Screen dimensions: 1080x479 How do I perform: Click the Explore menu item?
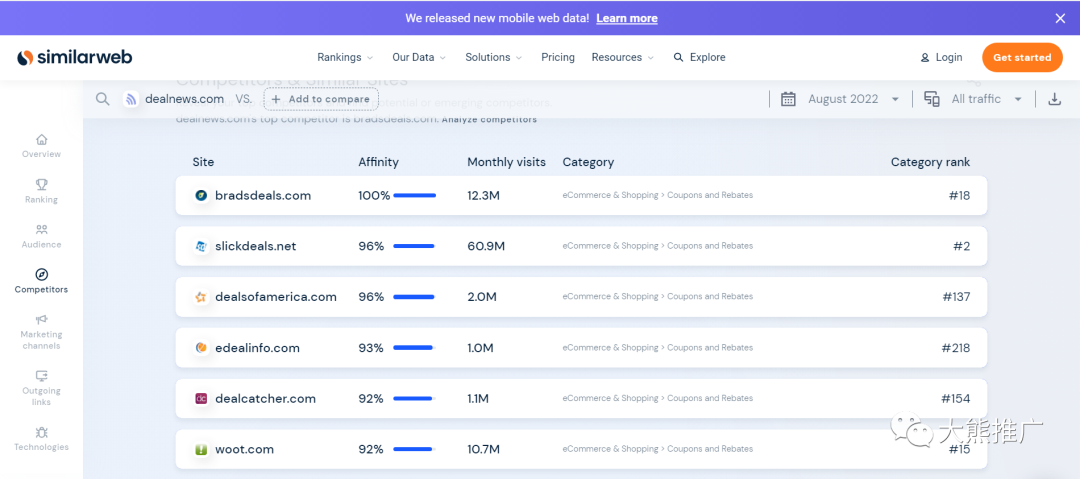click(699, 57)
